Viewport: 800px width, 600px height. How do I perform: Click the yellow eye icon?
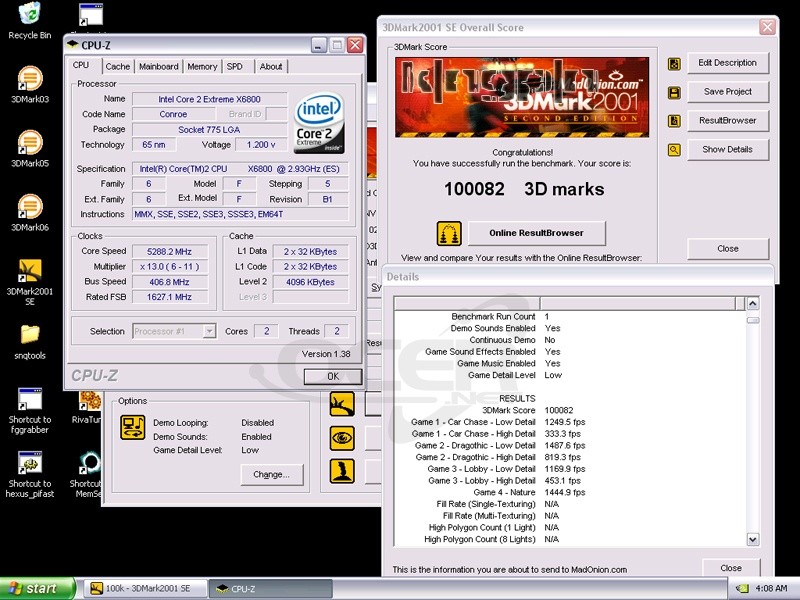tap(342, 437)
